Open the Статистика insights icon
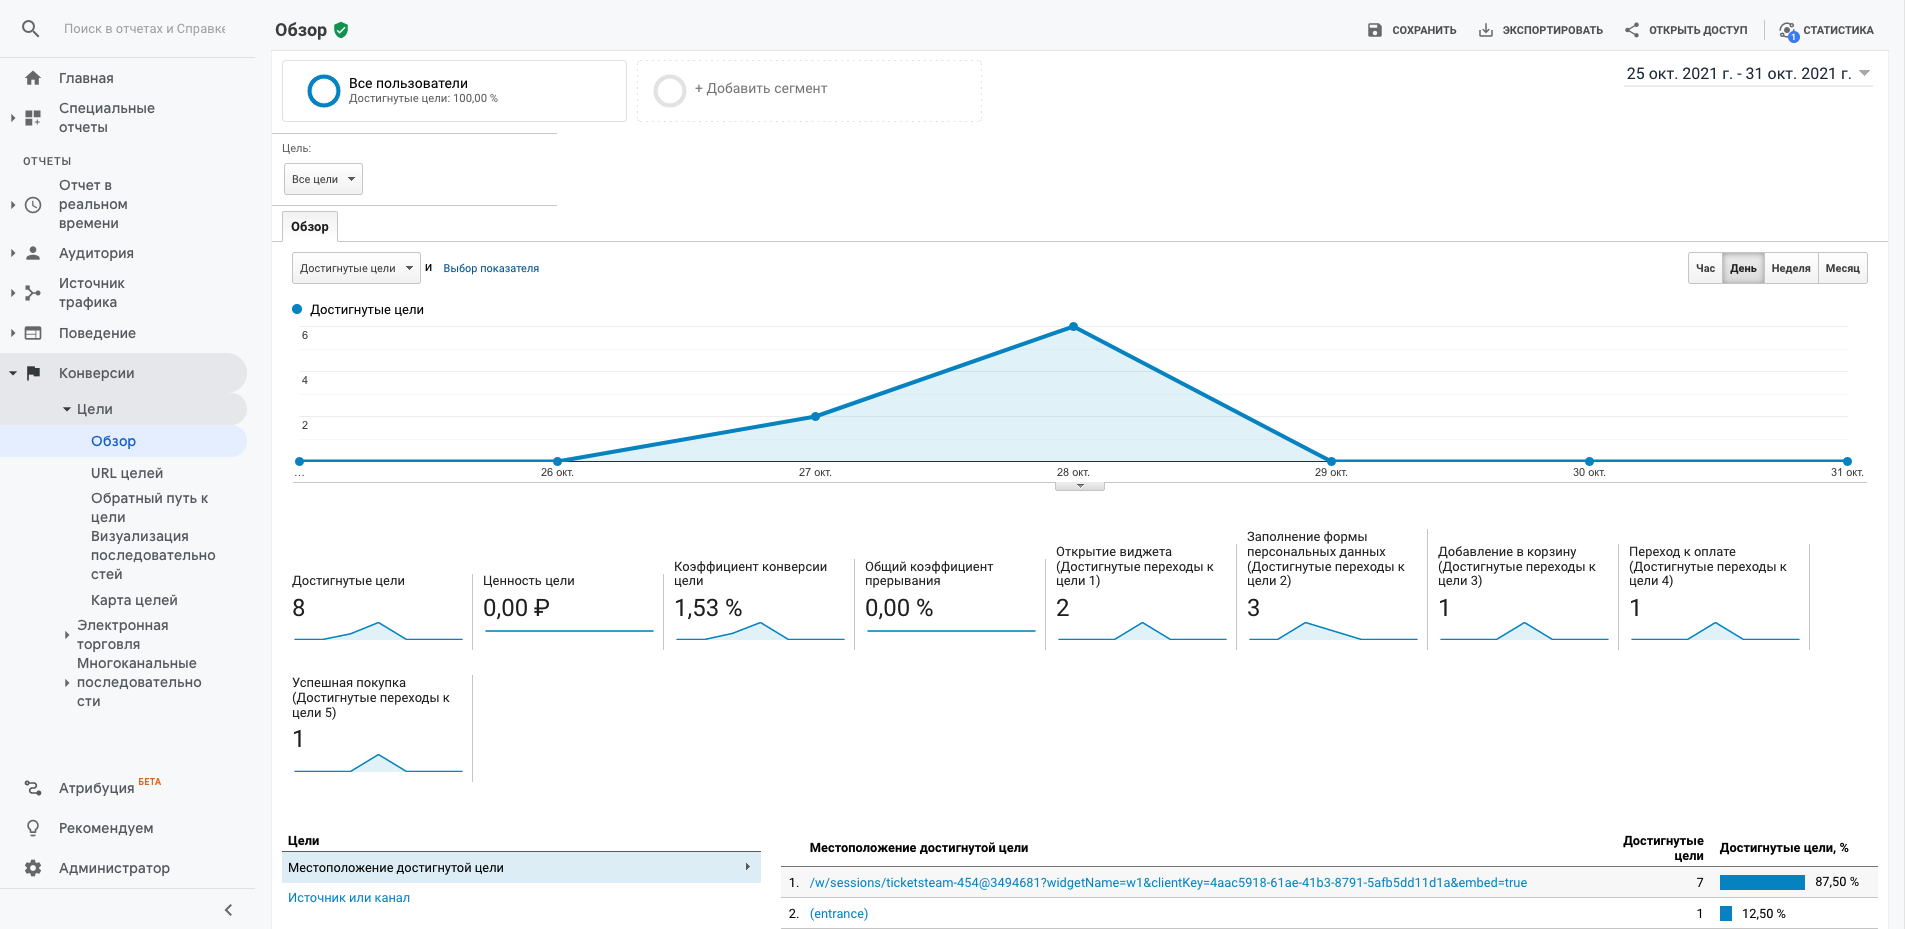The image size is (1905, 929). pyautogui.click(x=1788, y=31)
